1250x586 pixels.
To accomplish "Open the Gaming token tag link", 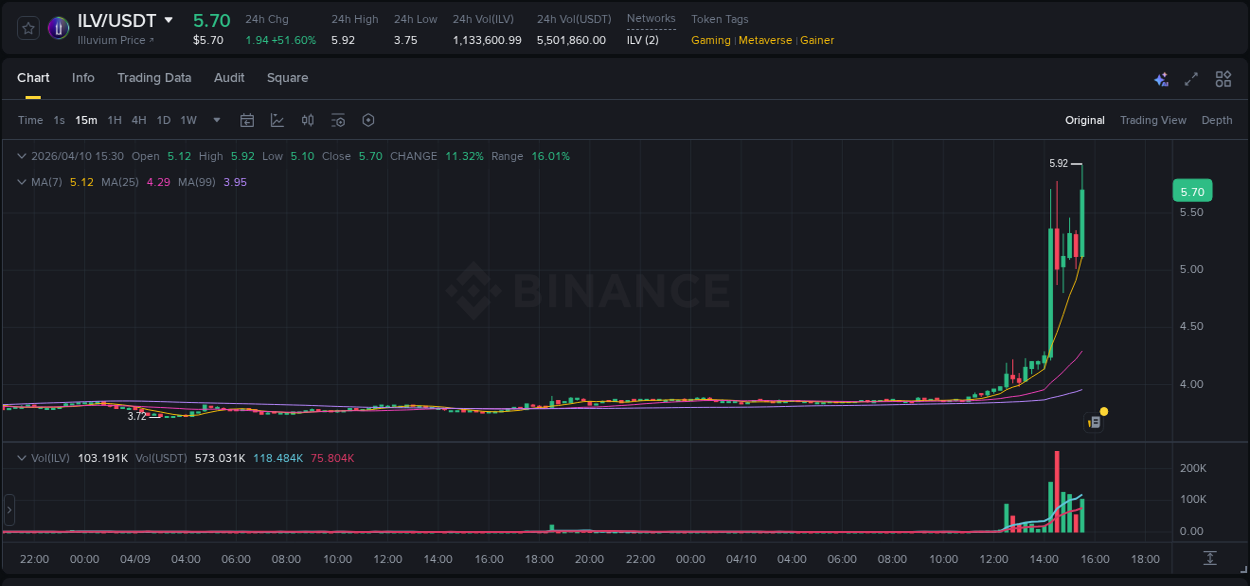I will pyautogui.click(x=711, y=40).
